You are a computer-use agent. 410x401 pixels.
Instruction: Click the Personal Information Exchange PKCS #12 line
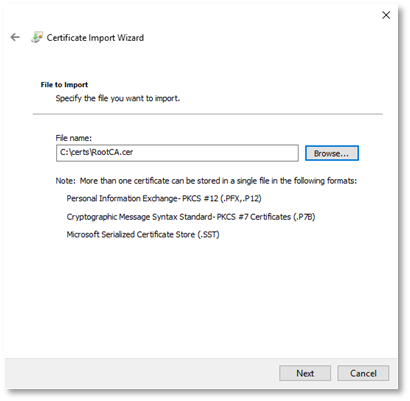tap(164, 198)
